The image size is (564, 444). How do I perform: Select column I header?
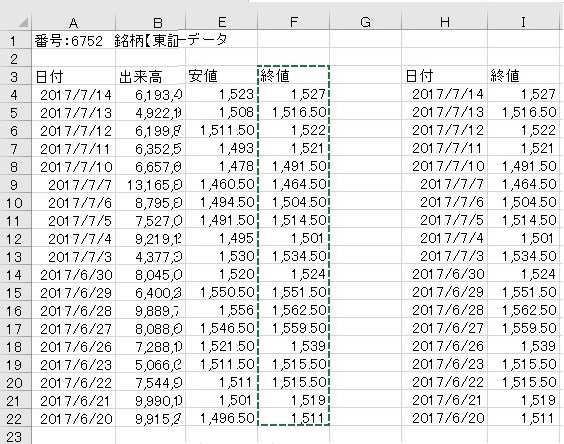tap(523, 22)
